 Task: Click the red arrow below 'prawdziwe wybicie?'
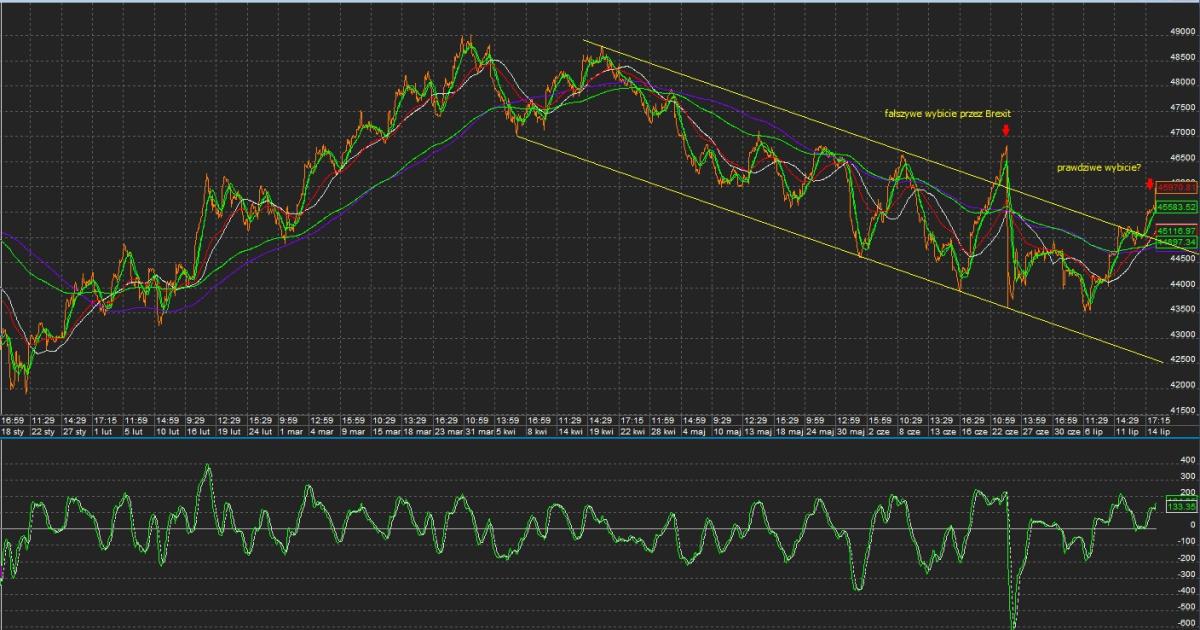tap(1150, 184)
